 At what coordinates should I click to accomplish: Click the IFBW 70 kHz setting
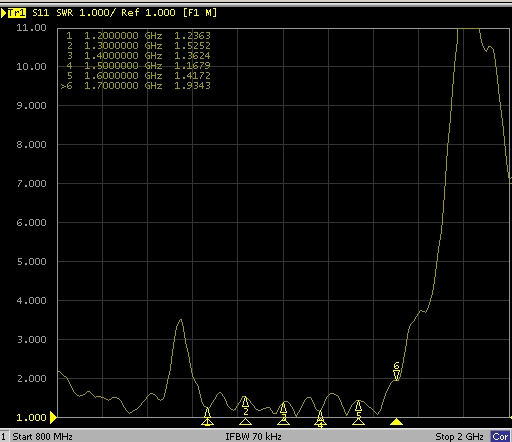(x=253, y=436)
